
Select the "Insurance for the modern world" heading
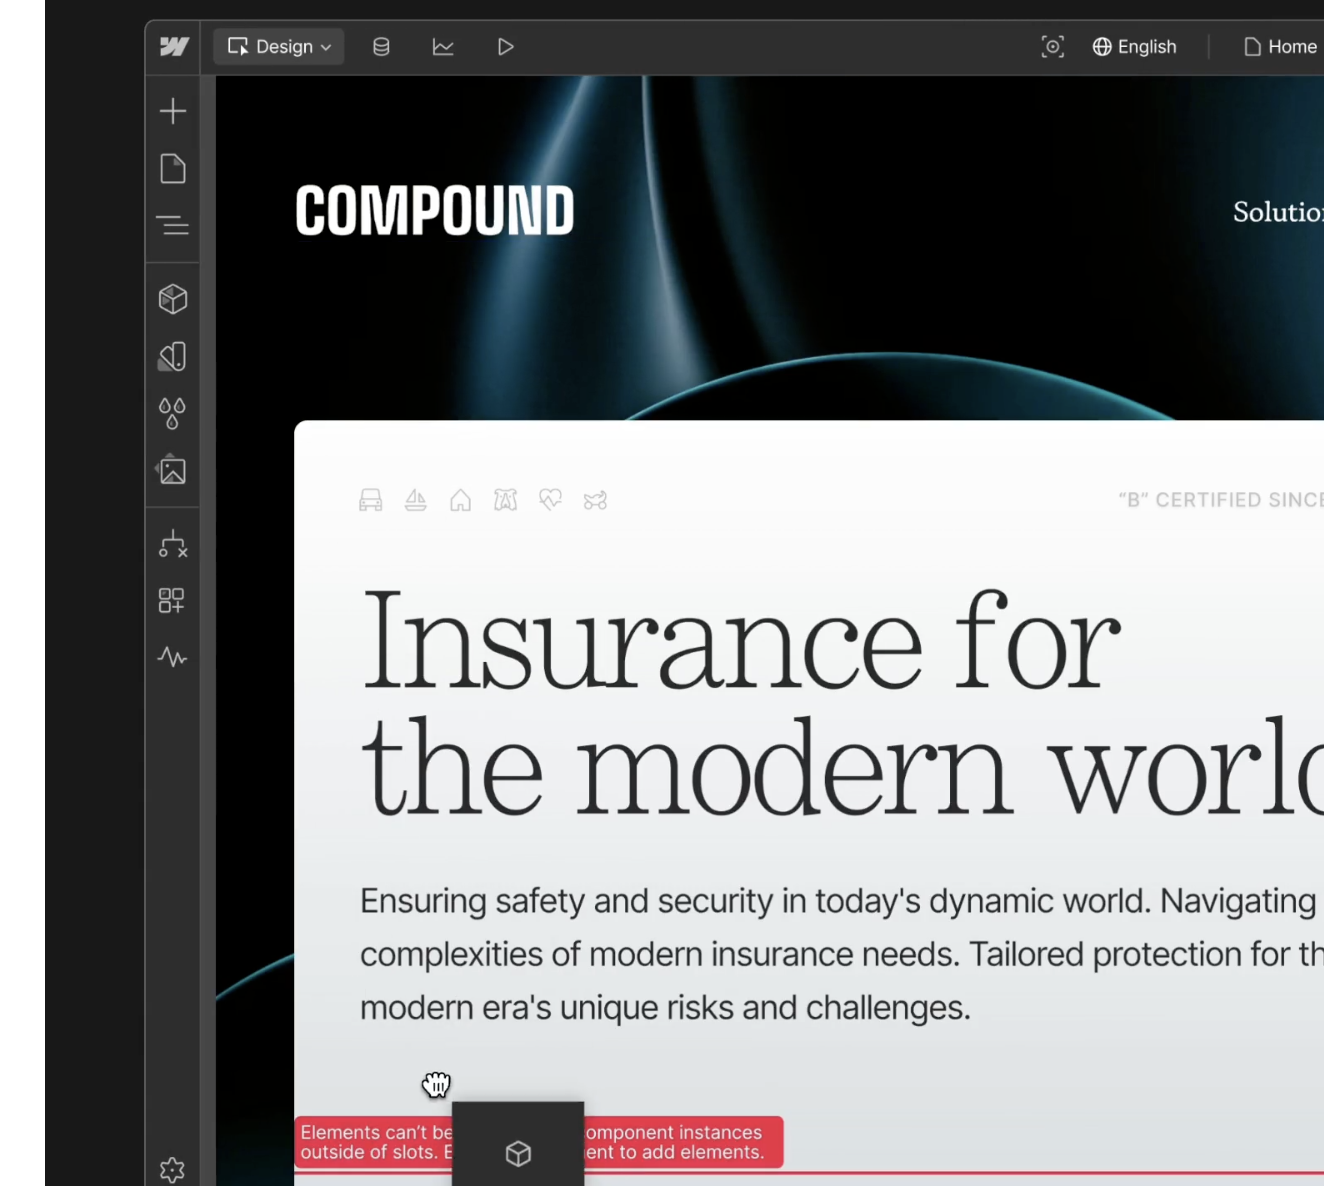[842, 705]
